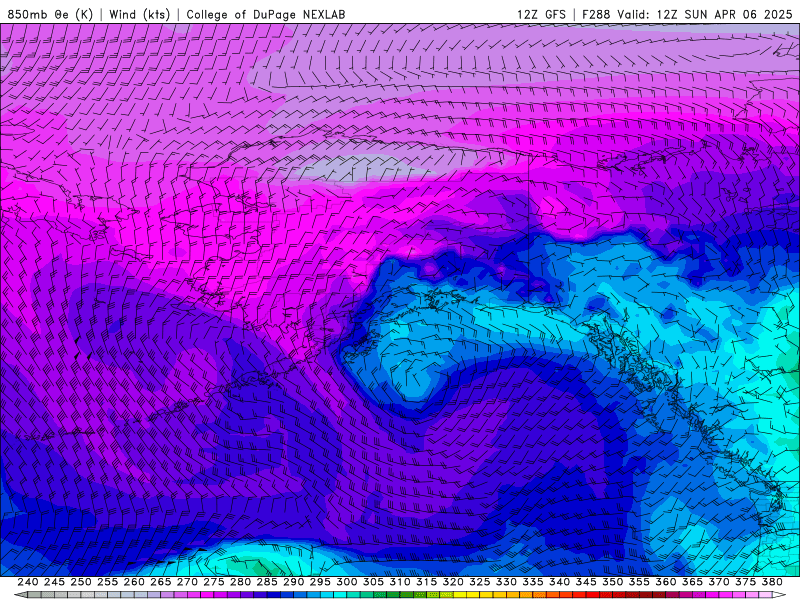800x600 pixels.
Task: Click the 265 legend value
Action: click(161, 582)
